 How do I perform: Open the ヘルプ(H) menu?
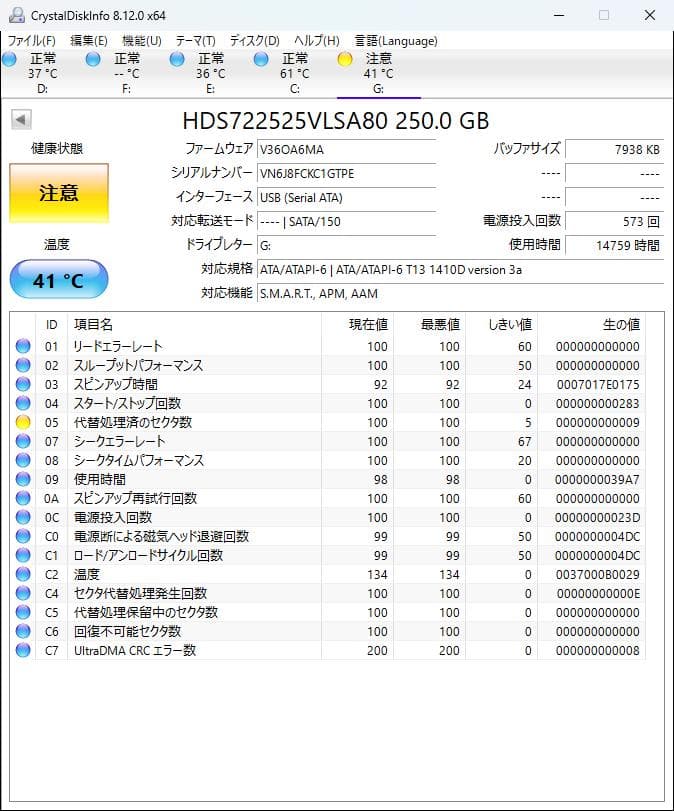tap(317, 41)
